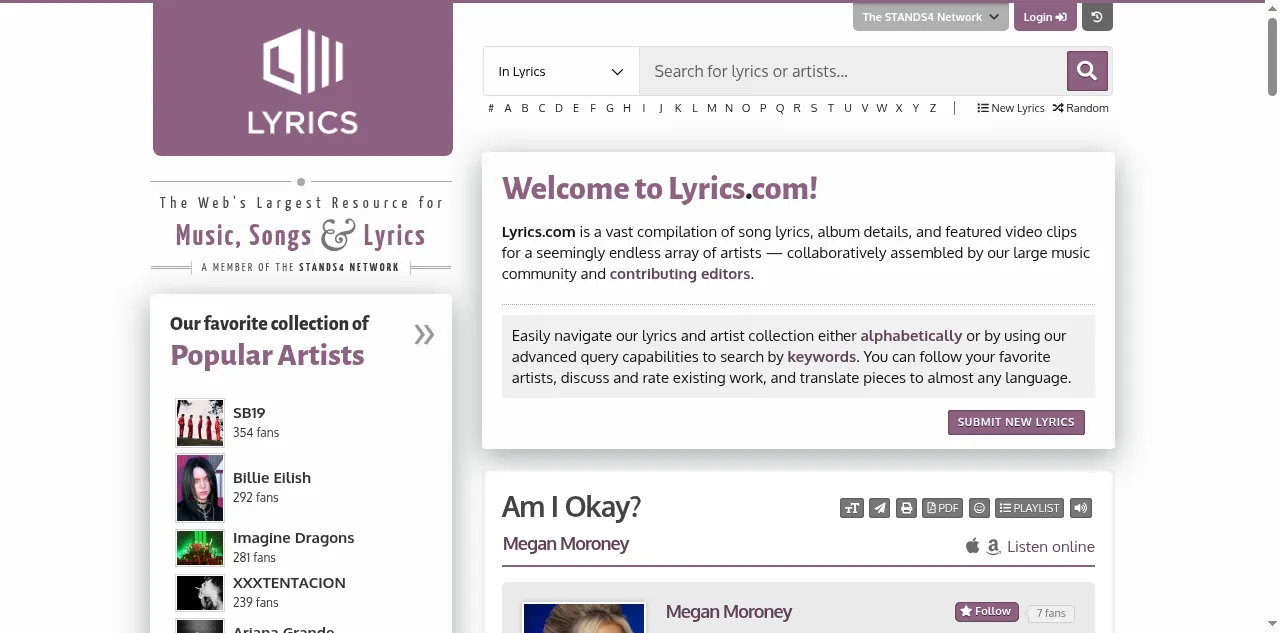
Task: Open the Am I Okay? song title
Action: click(x=571, y=507)
